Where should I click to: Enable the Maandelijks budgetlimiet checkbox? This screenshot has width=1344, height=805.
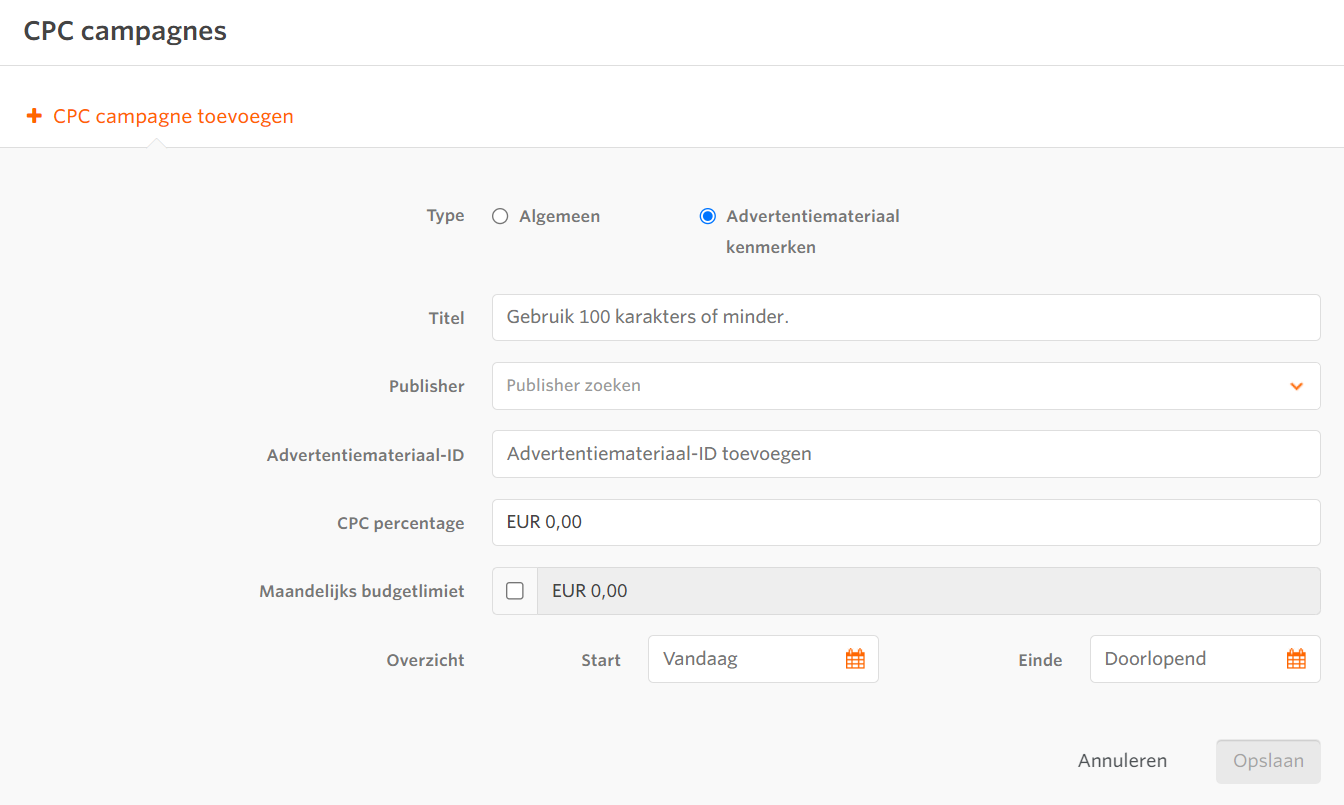[515, 591]
